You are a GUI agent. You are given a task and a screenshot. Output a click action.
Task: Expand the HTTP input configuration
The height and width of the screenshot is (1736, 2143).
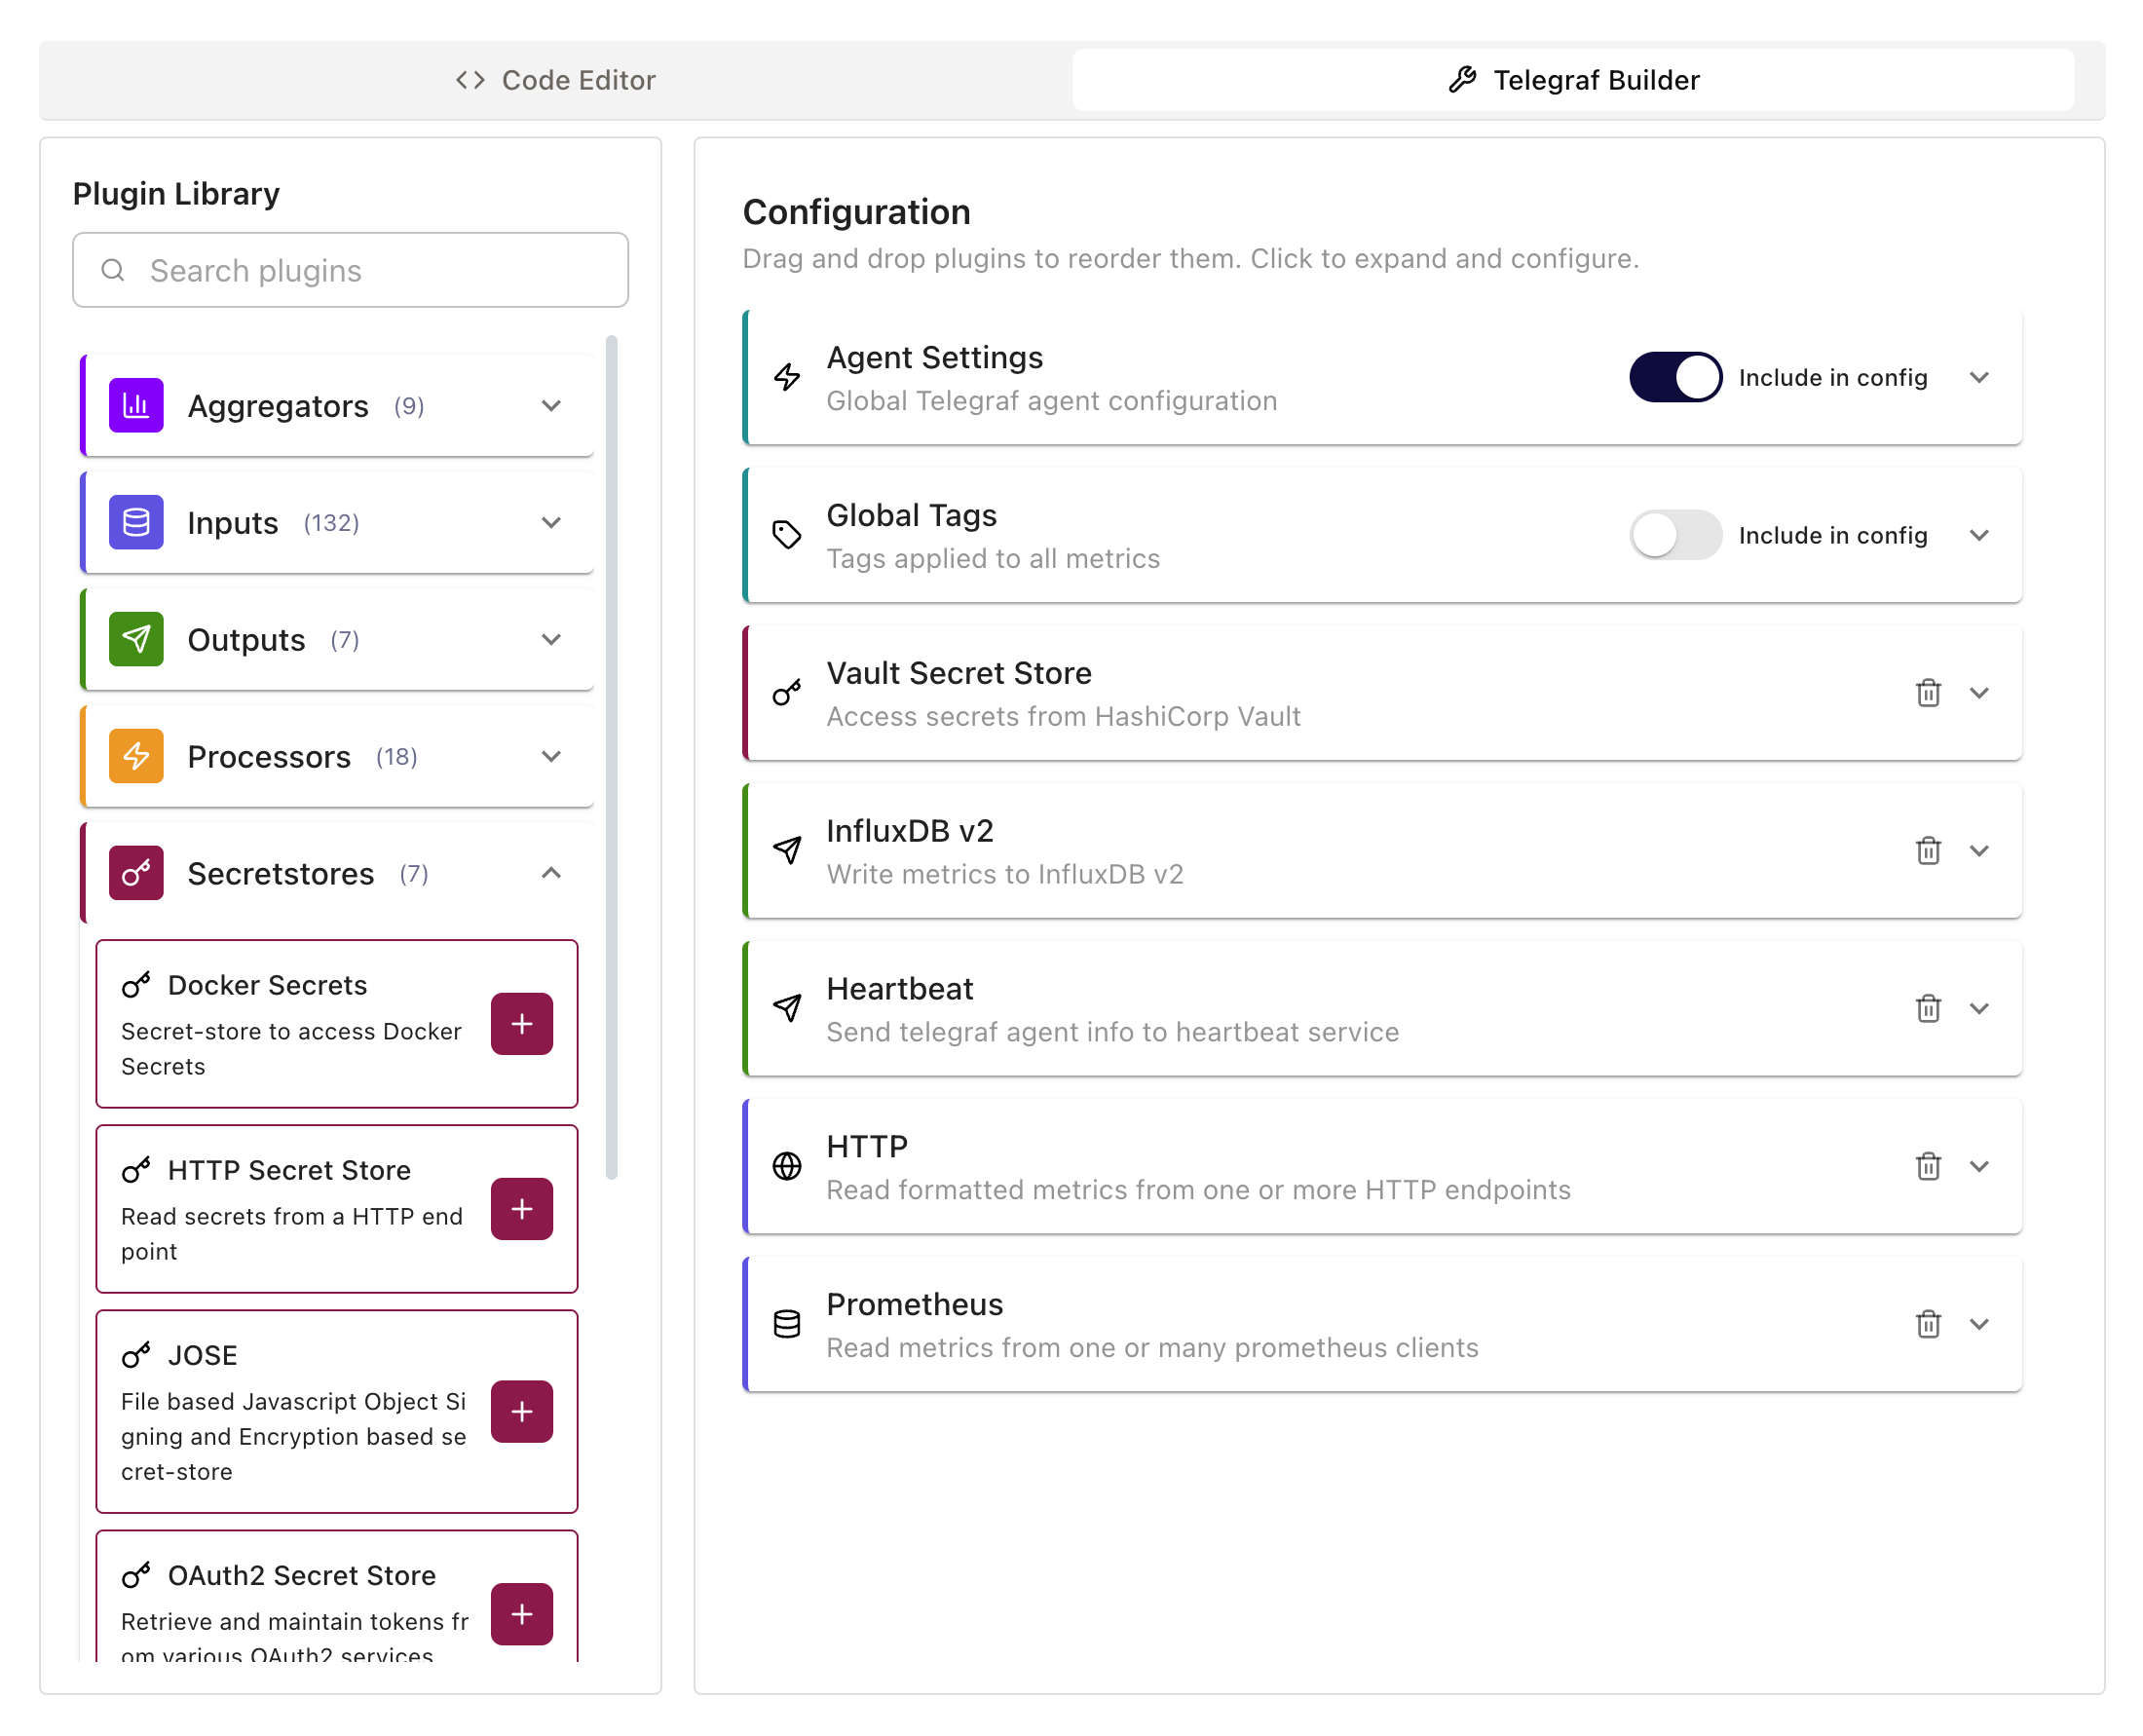1979,1166
